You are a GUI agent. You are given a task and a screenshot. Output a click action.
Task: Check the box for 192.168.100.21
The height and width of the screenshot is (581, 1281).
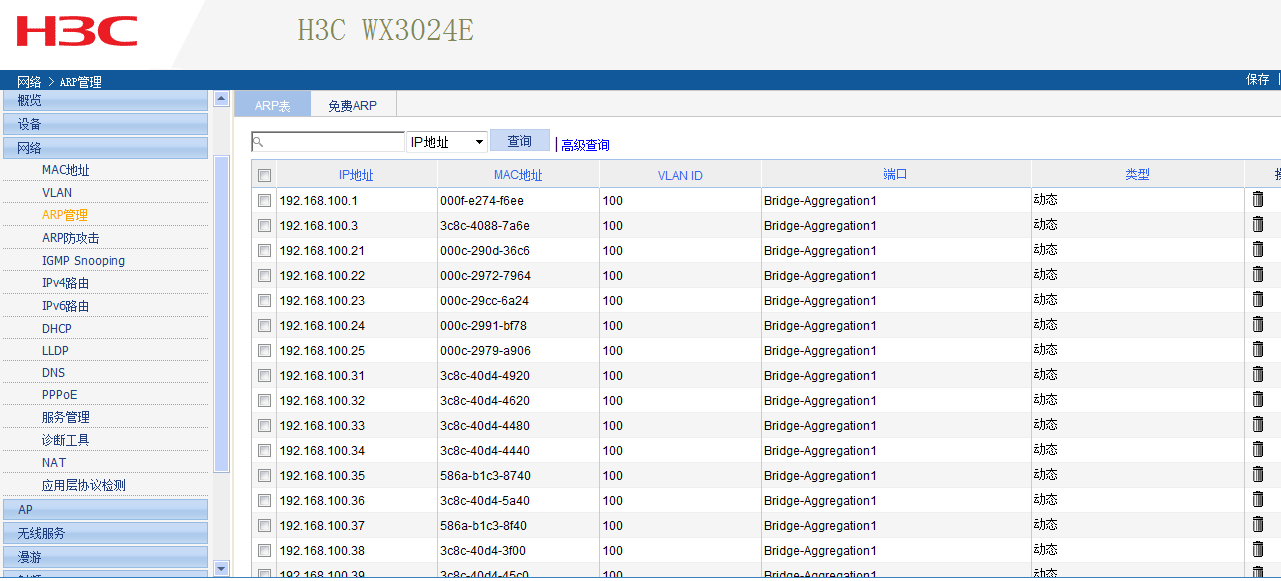click(264, 250)
